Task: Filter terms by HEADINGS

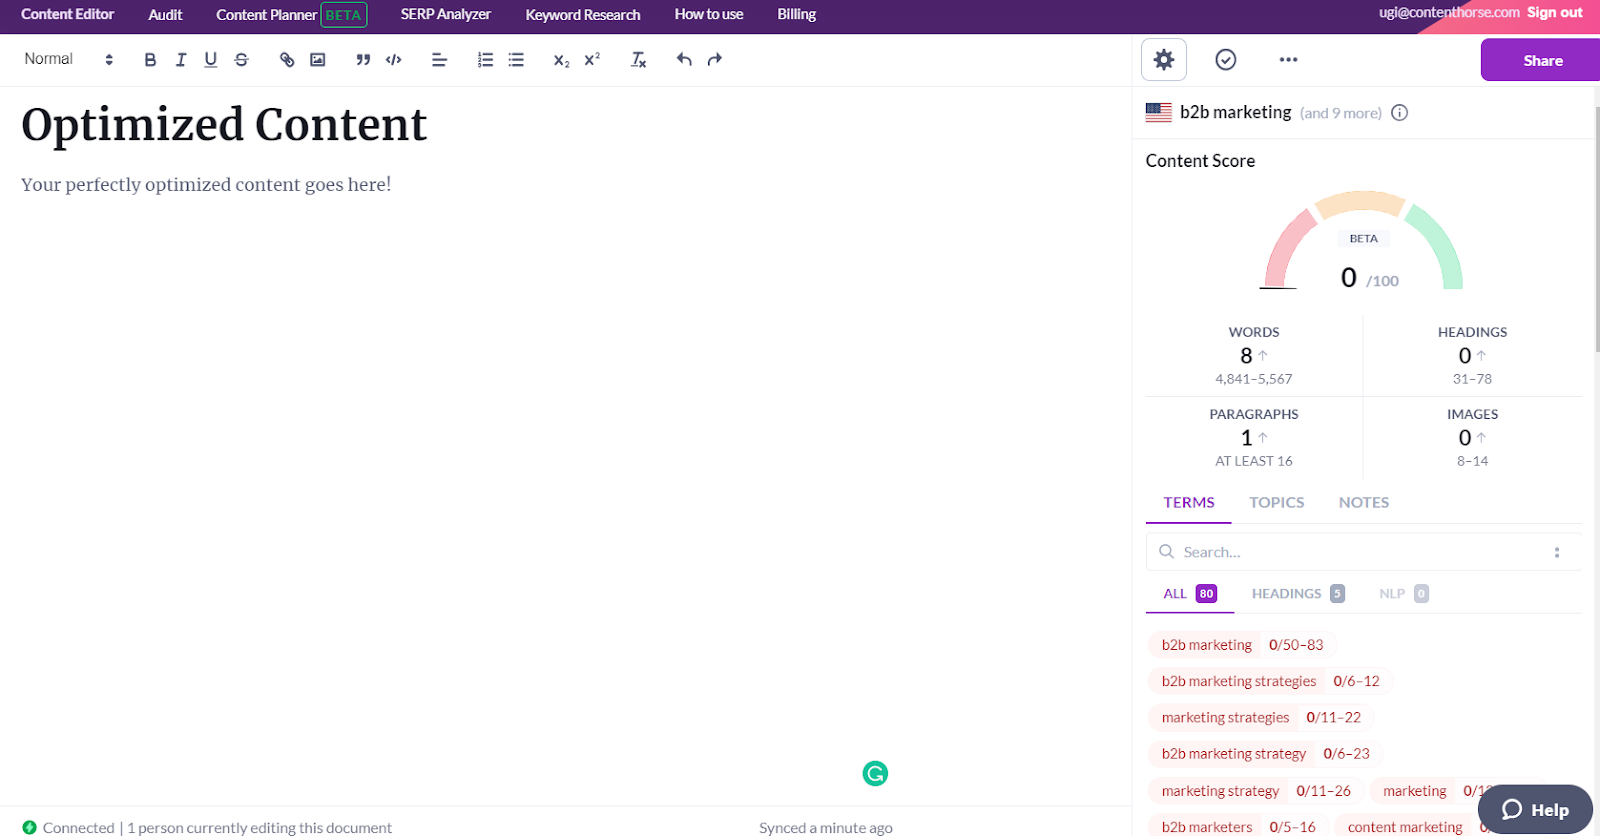Action: (1298, 594)
